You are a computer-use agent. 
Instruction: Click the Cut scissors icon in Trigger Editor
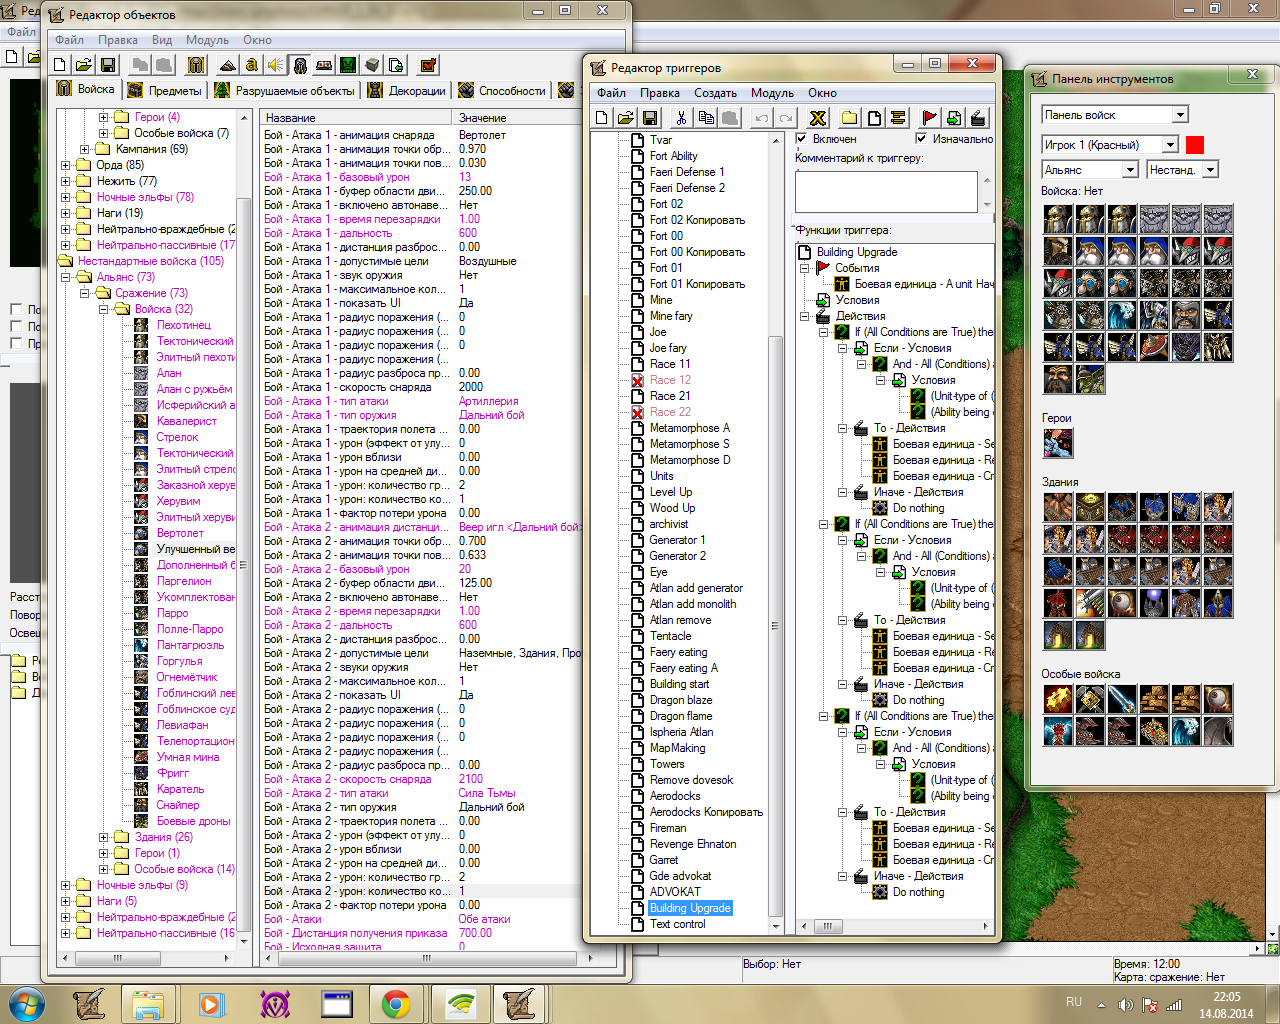pos(681,118)
